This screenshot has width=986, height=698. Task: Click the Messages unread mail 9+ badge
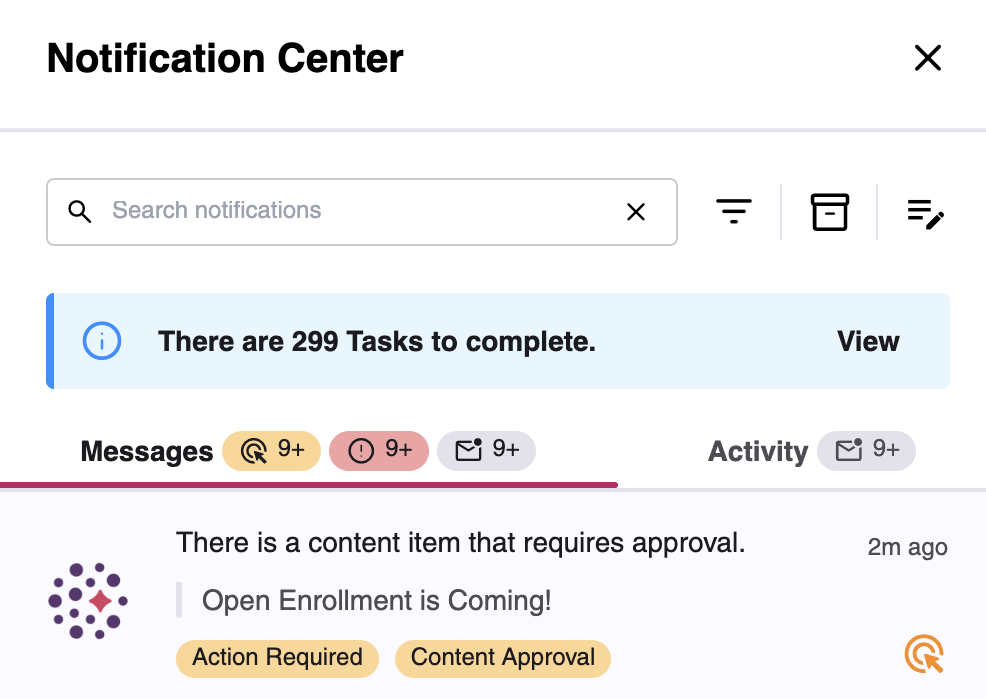486,450
